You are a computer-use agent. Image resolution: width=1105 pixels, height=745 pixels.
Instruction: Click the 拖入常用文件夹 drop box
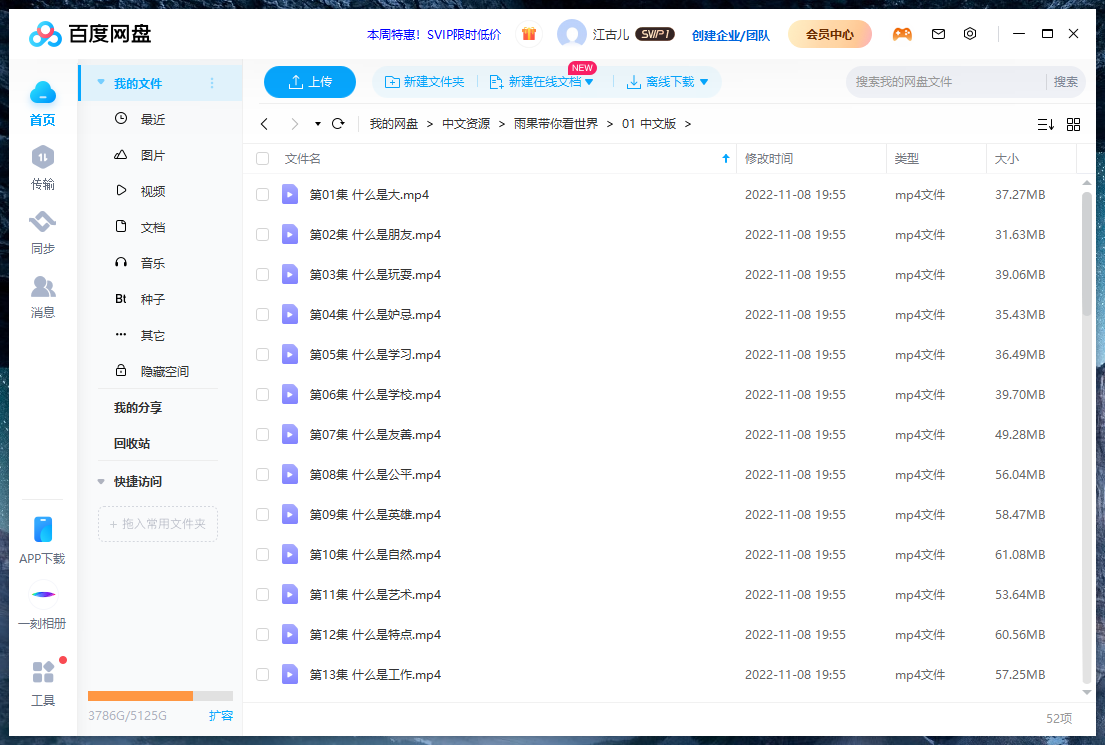coord(158,524)
